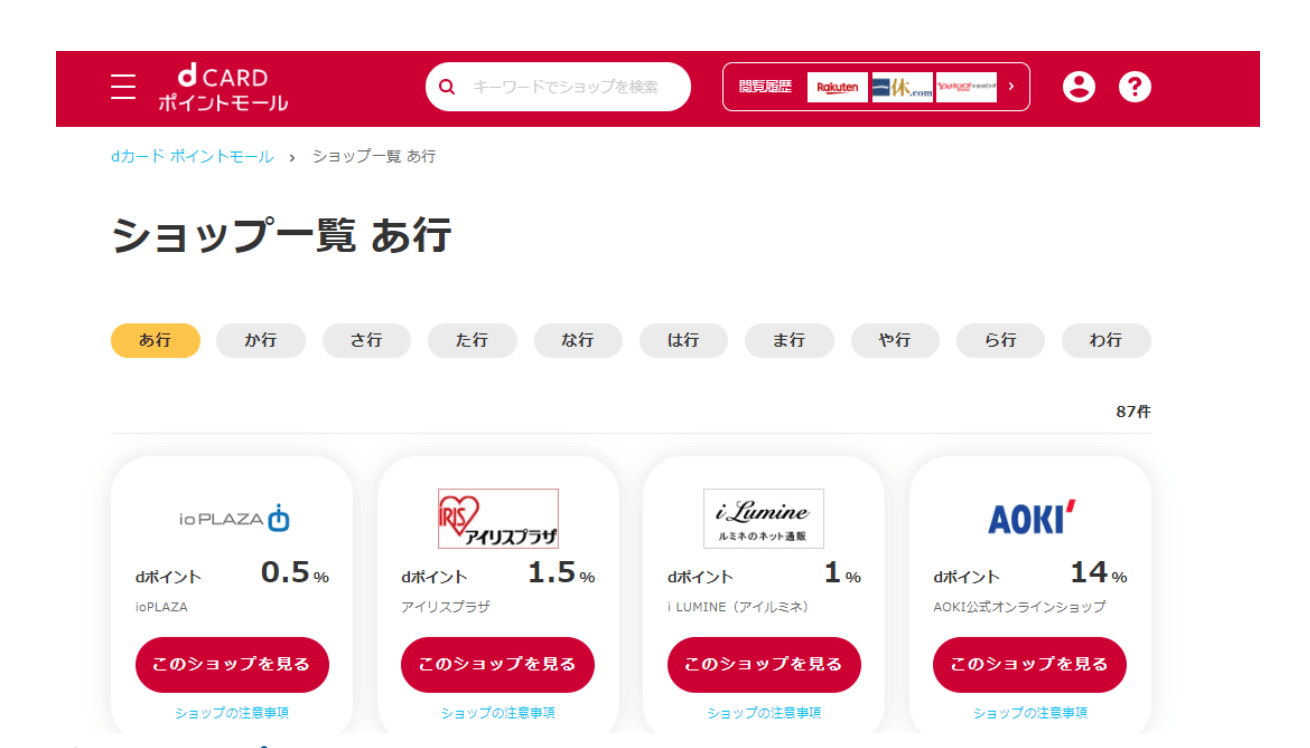Switch to the わ行 tab
1310x748 pixels.
click(1105, 340)
